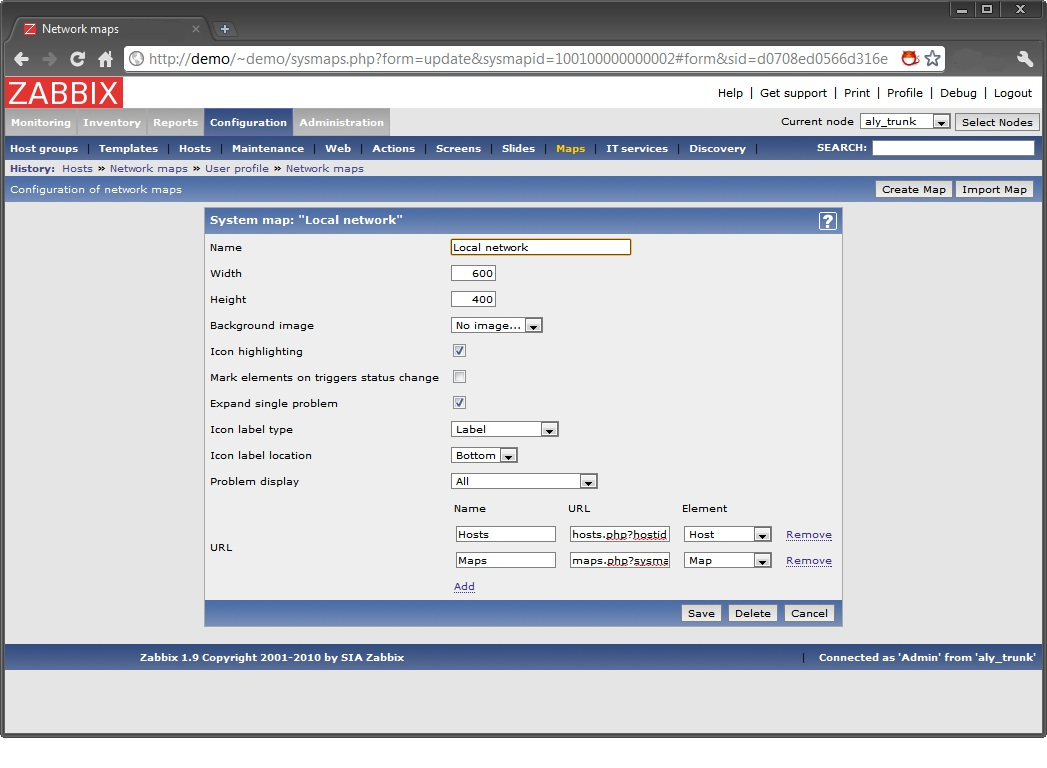Click Cancel button
This screenshot has width=1047, height=768.
pos(809,613)
